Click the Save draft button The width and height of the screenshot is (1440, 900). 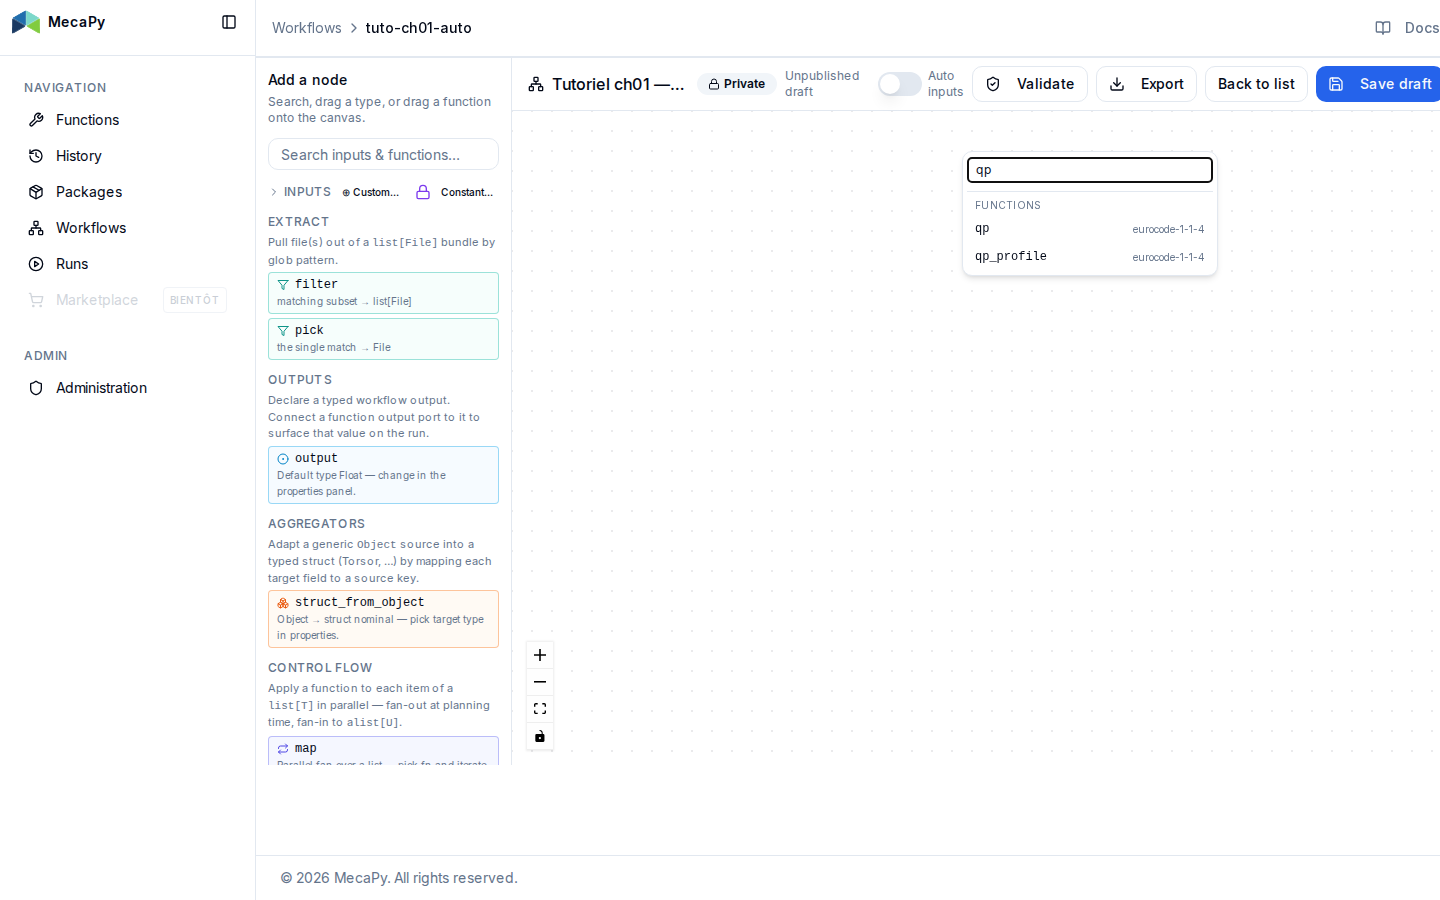pos(1380,84)
